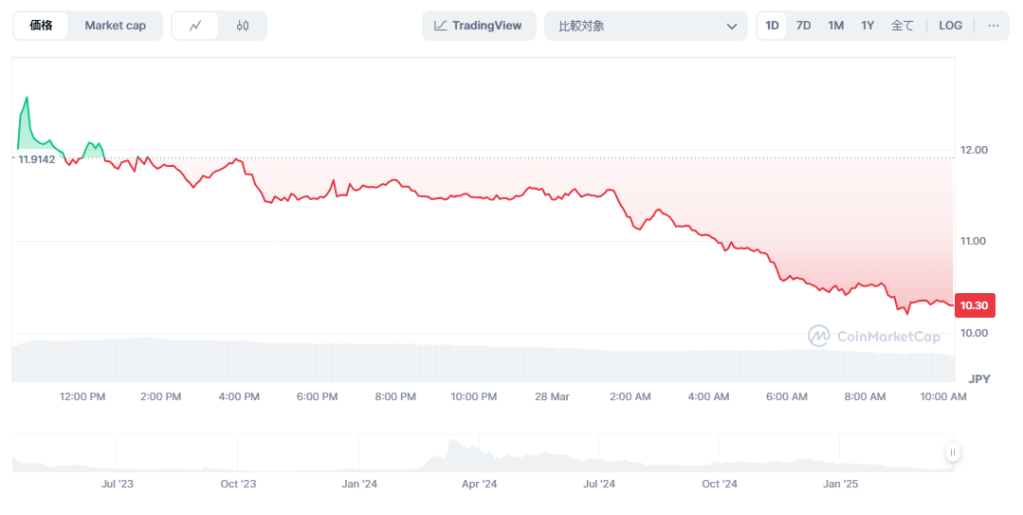Click the Apr '24 volume peak in navigator
Screen dimensions: 1023x515
click(453, 444)
